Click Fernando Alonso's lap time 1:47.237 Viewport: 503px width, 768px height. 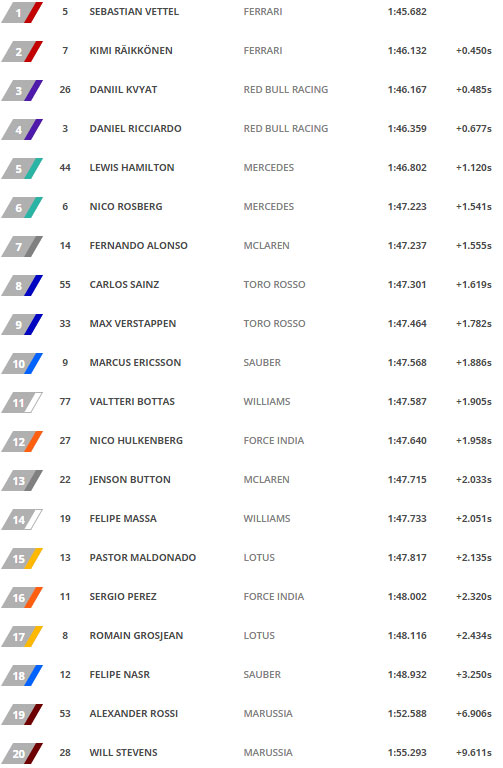coord(407,246)
